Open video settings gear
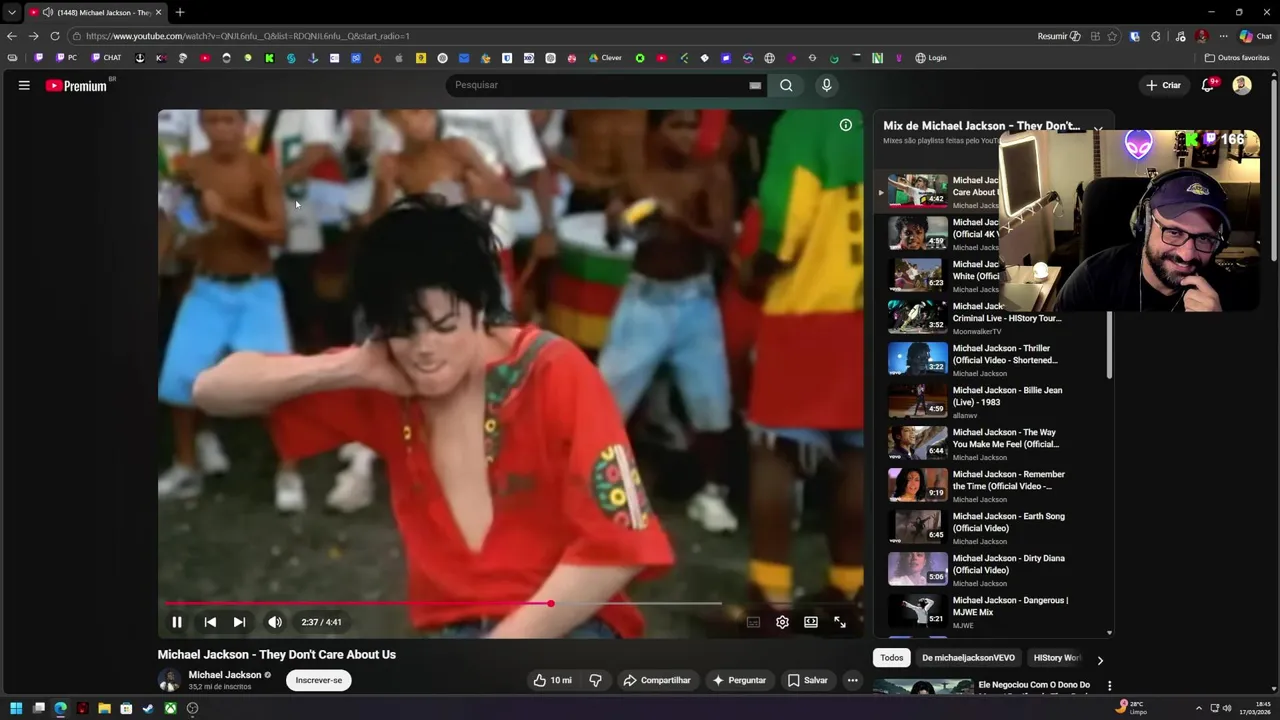The height and width of the screenshot is (720, 1280). point(782,622)
